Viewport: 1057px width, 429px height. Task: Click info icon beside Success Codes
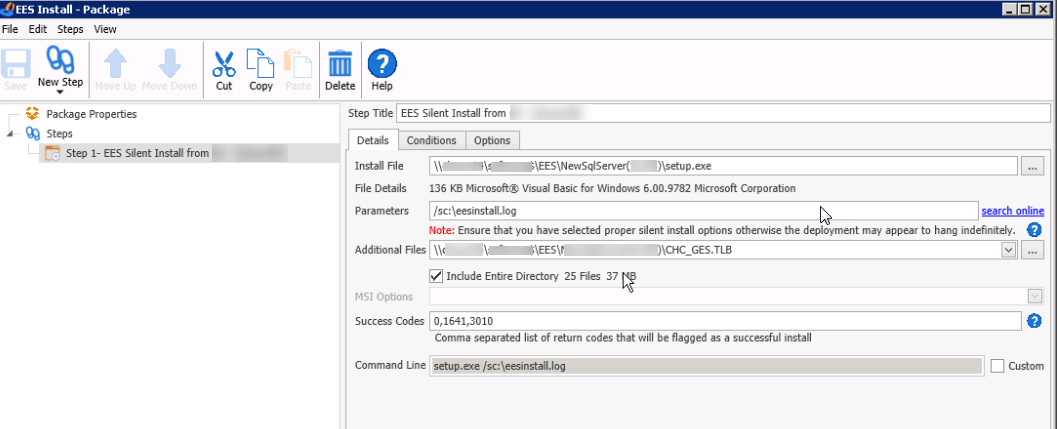point(1035,321)
